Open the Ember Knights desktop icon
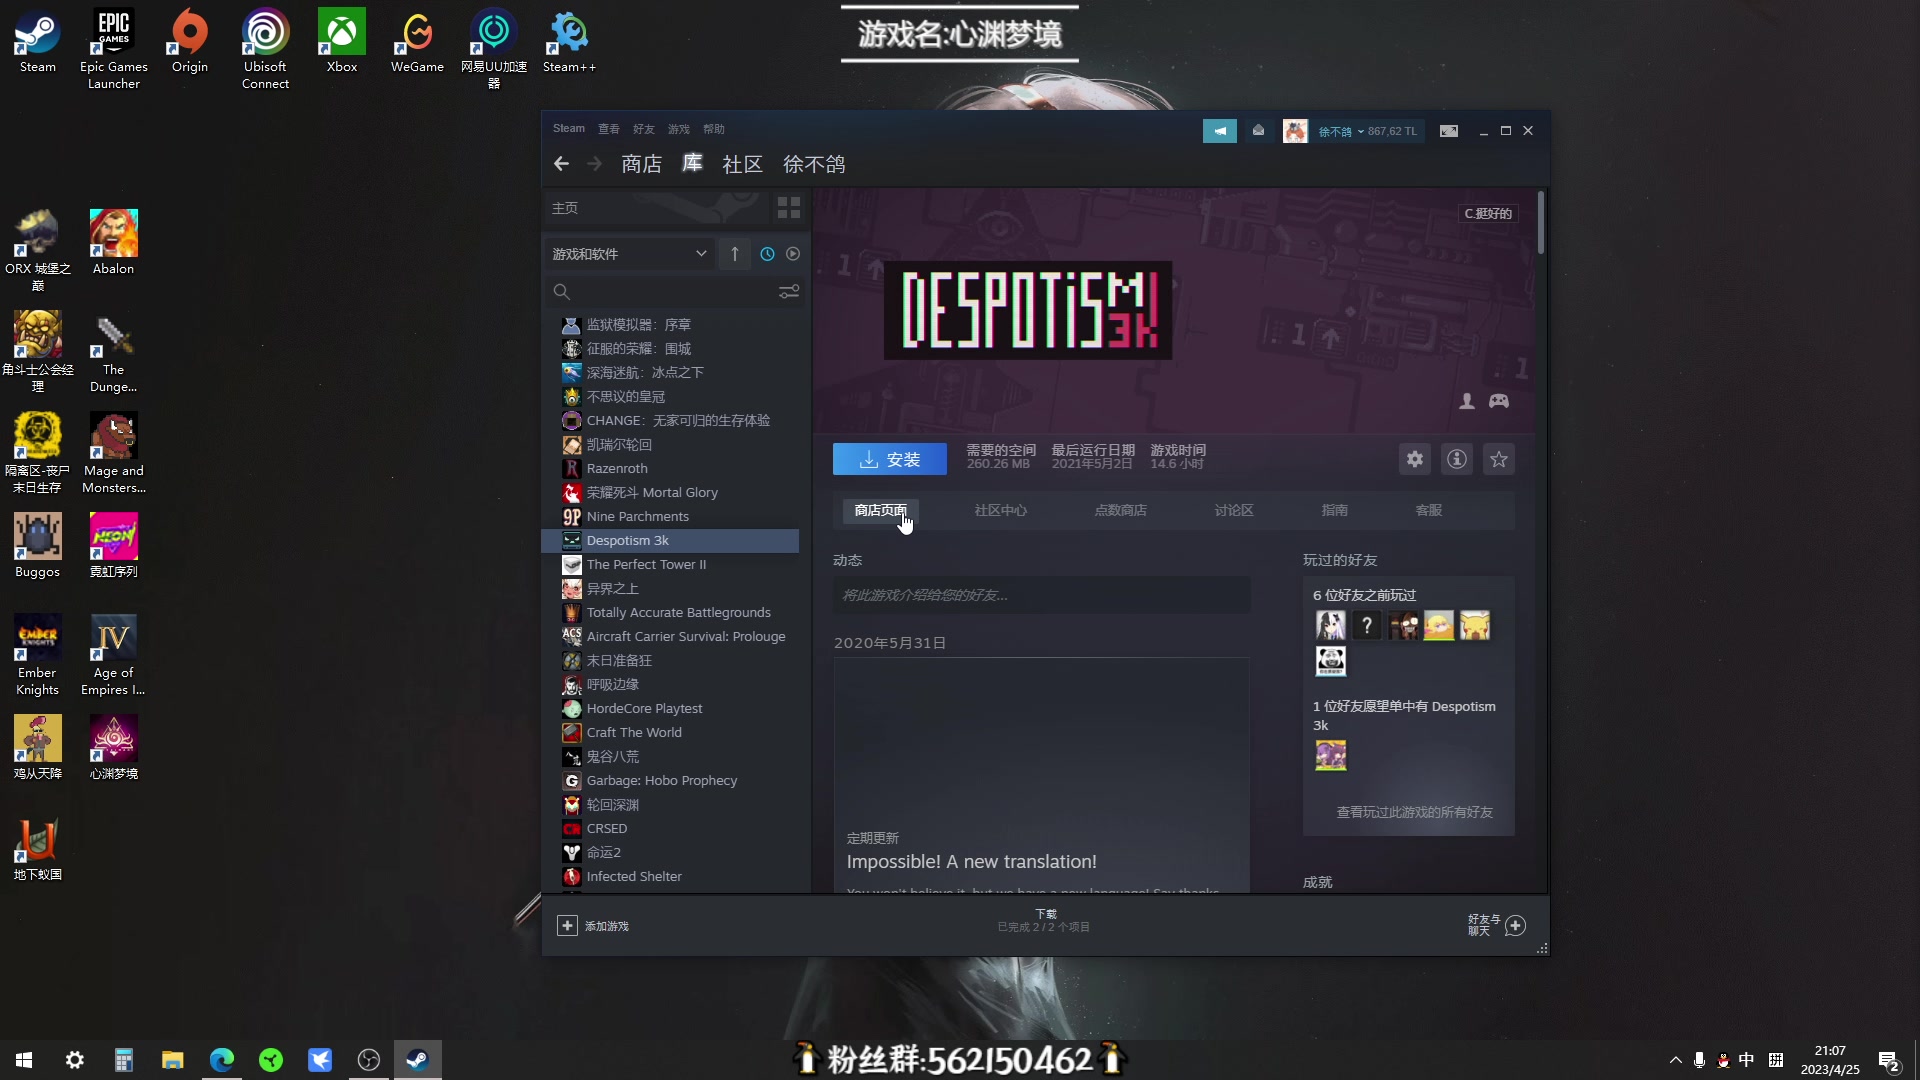Image resolution: width=1920 pixels, height=1080 pixels. [37, 655]
